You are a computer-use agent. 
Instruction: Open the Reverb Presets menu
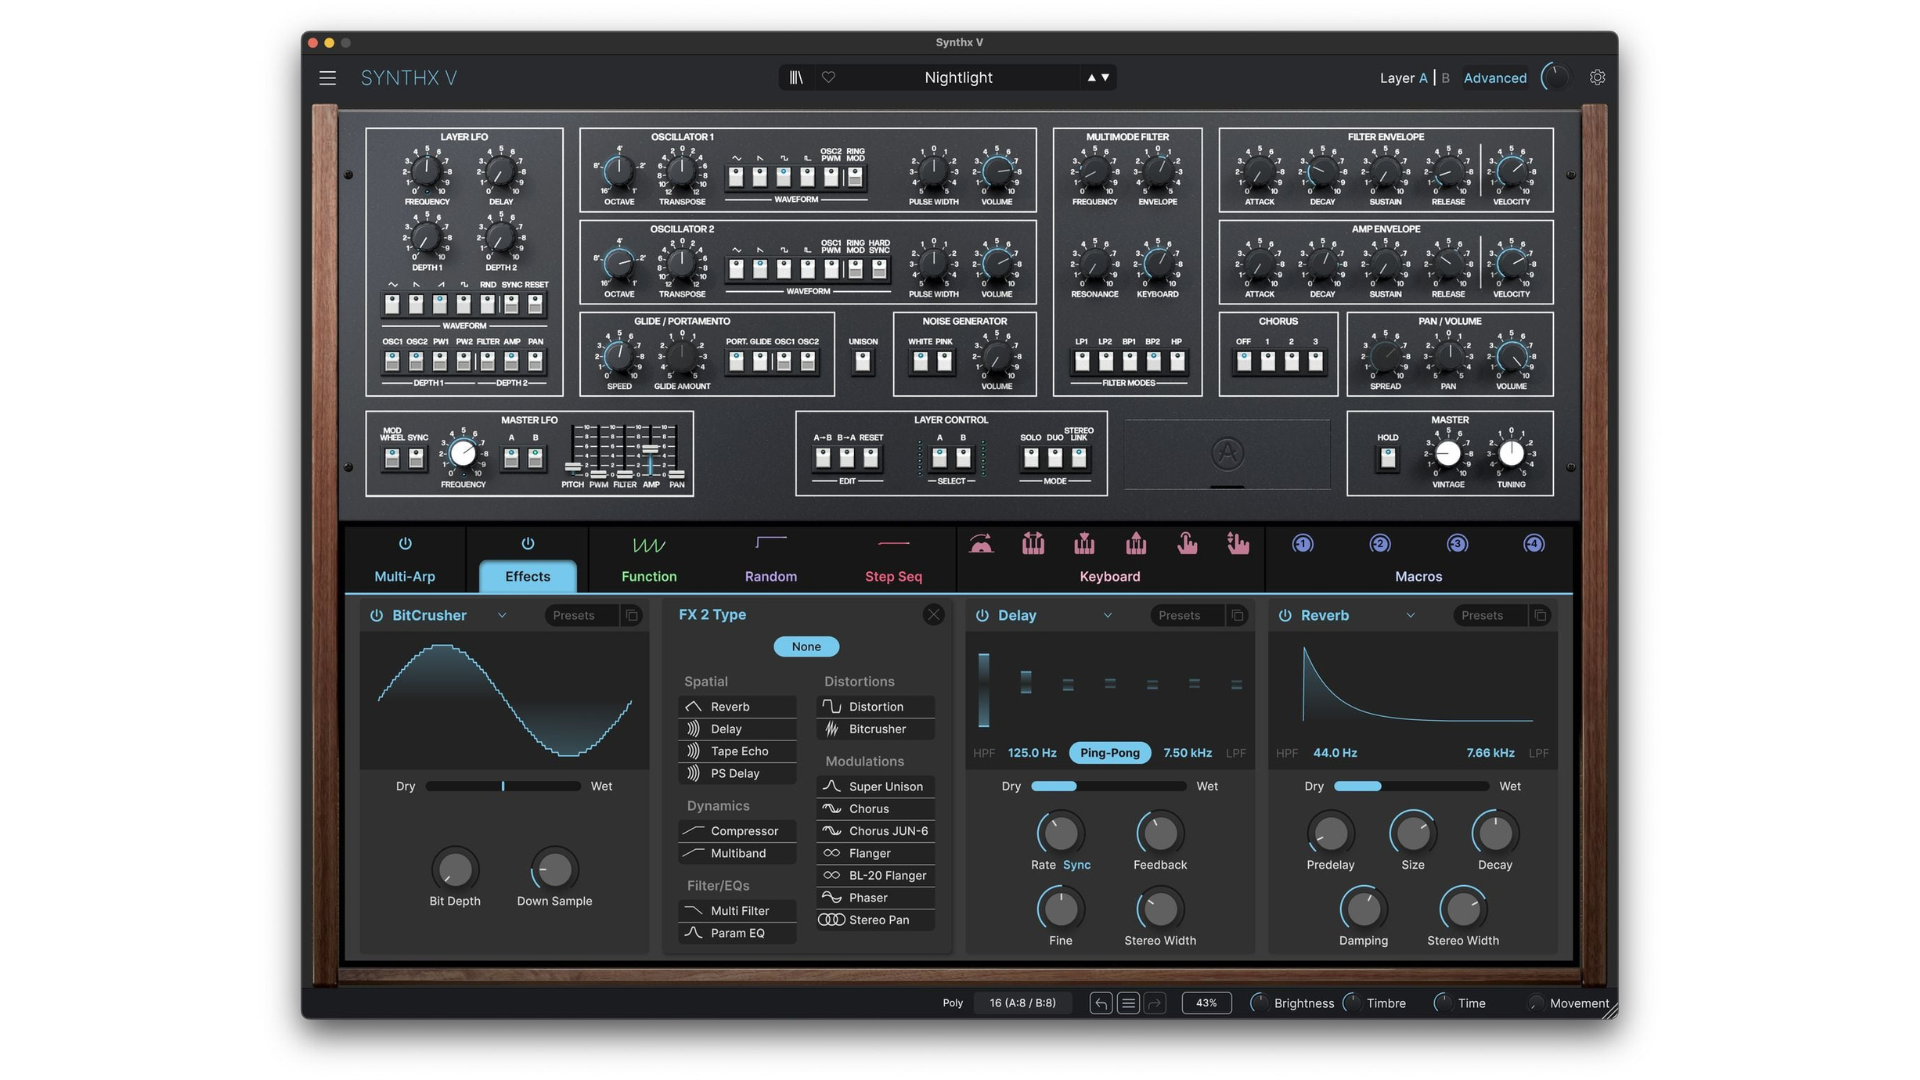pyautogui.click(x=1489, y=615)
